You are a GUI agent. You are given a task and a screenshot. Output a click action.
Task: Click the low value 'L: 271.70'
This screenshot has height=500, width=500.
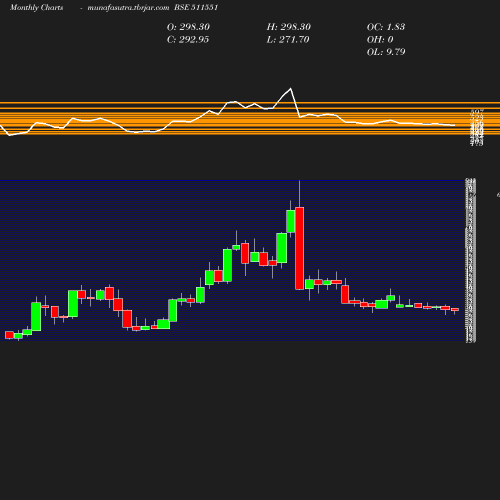288,40
